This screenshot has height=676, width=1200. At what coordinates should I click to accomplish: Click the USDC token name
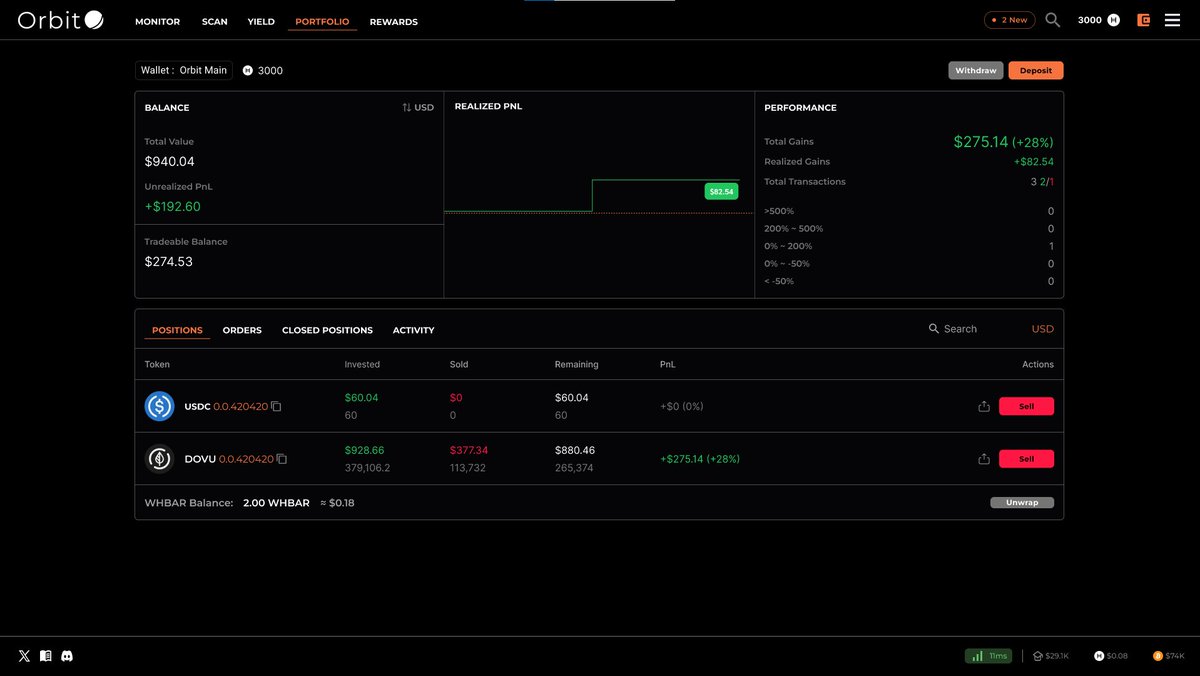(x=197, y=407)
